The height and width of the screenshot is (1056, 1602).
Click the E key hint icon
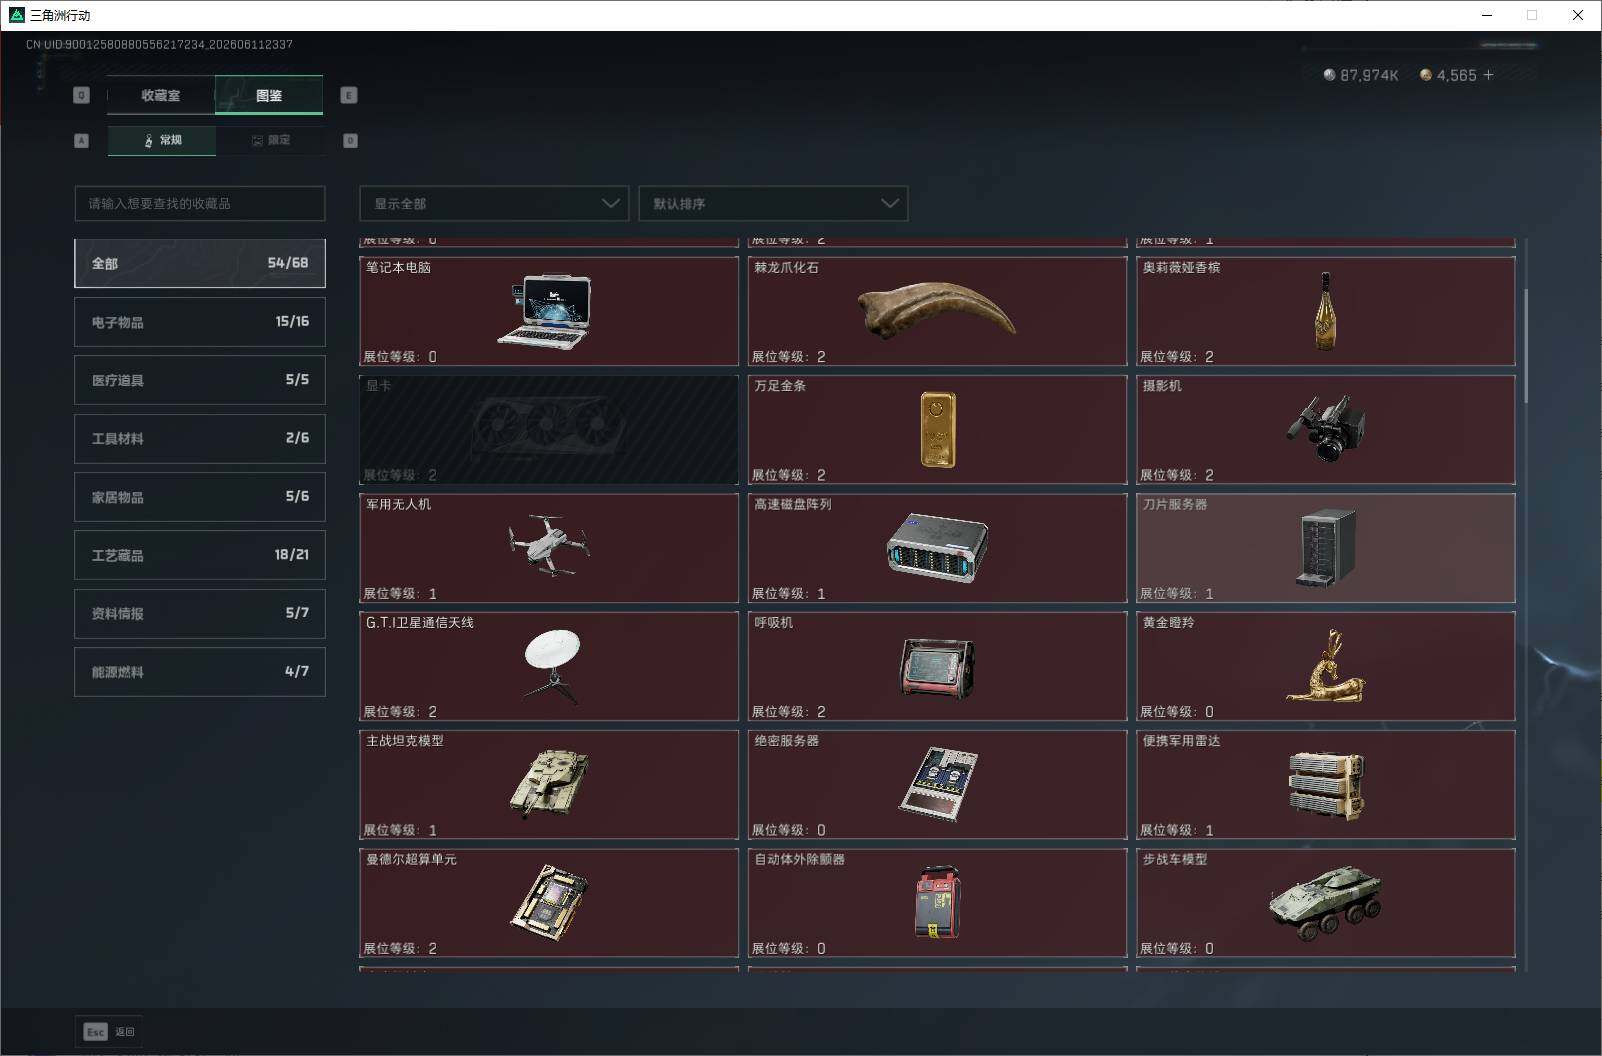coord(349,95)
